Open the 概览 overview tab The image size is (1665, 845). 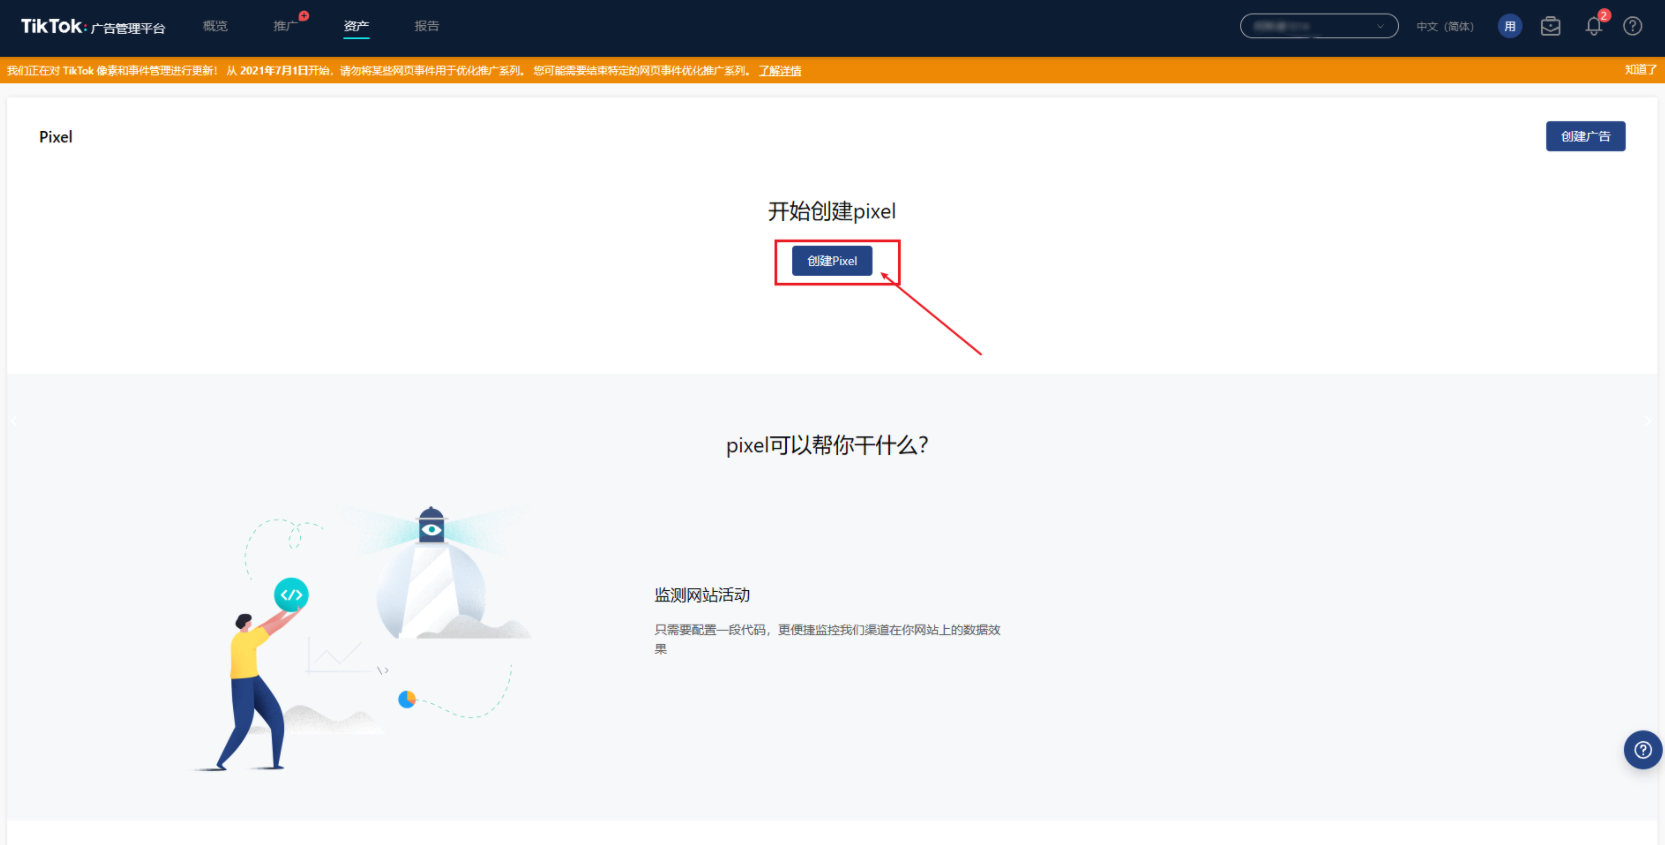(215, 26)
